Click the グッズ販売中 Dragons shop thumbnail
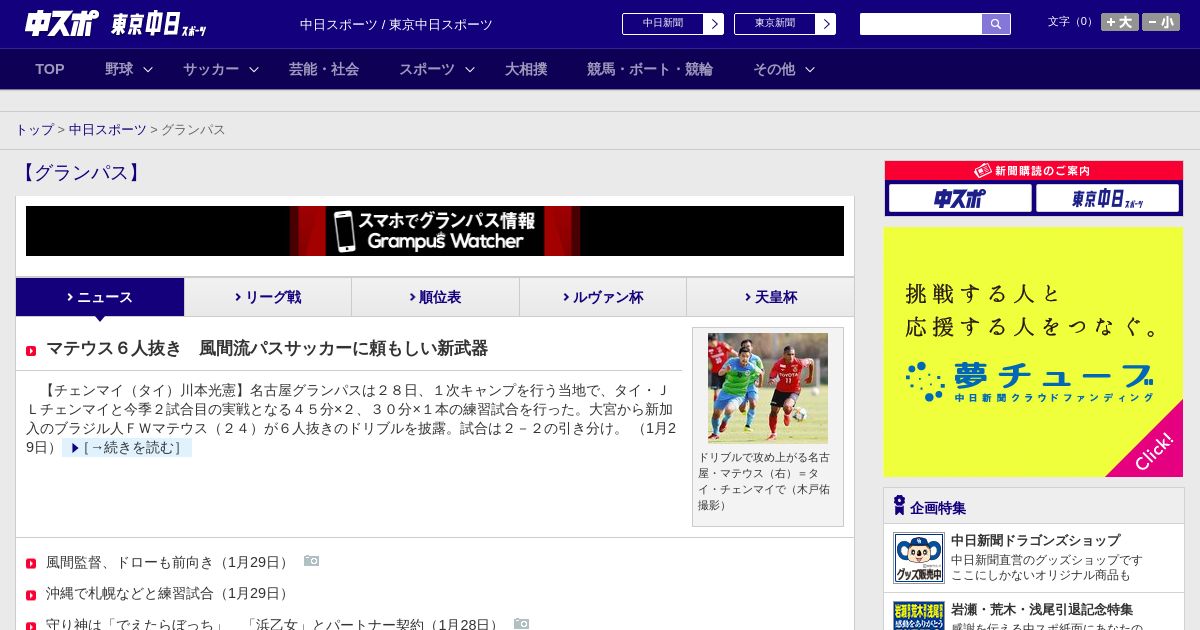 click(x=919, y=558)
